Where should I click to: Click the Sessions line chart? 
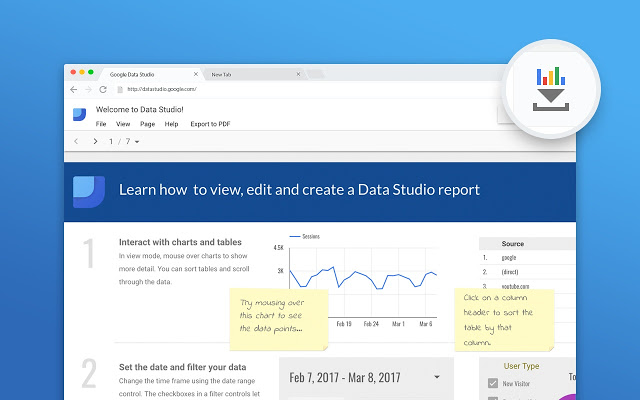363,282
